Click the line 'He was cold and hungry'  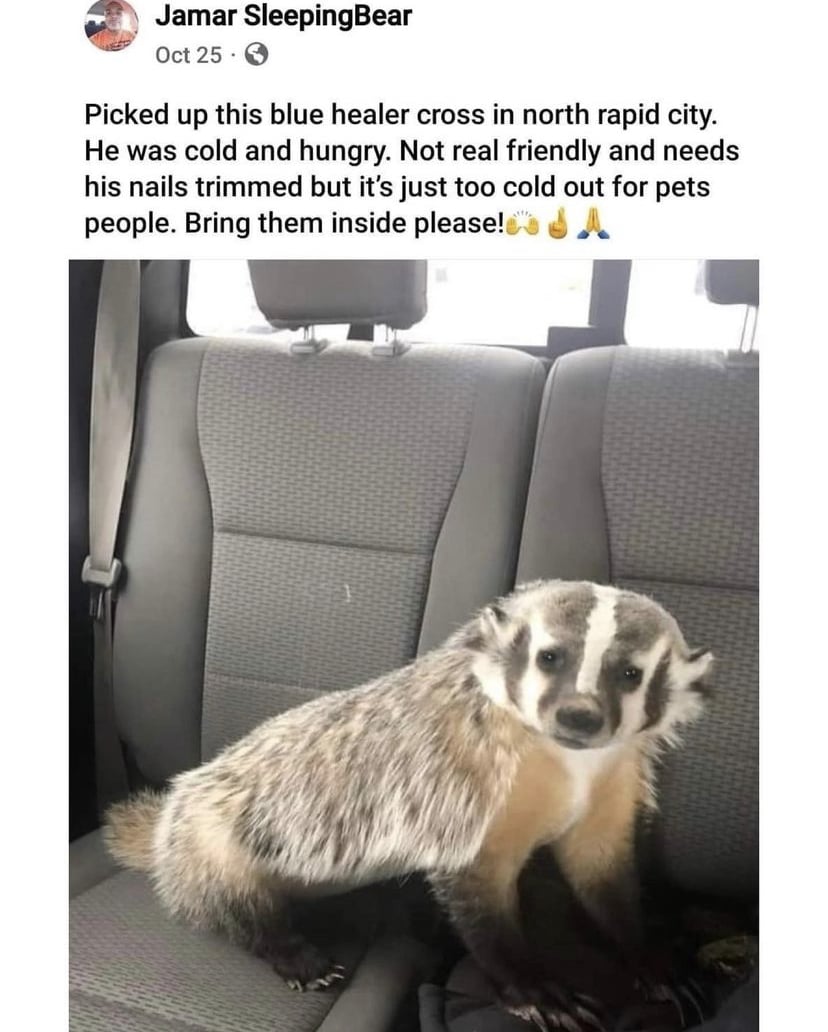coord(238,151)
